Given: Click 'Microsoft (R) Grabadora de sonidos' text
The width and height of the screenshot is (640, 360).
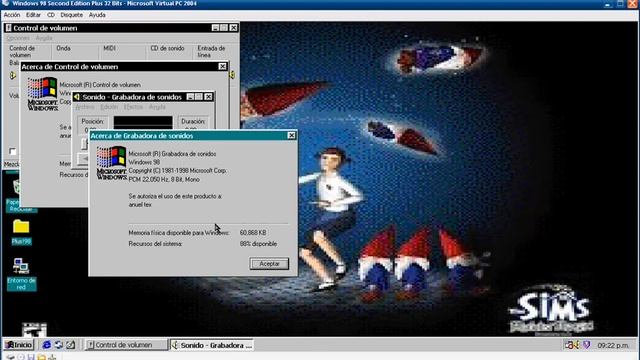Looking at the screenshot, I should point(172,154).
